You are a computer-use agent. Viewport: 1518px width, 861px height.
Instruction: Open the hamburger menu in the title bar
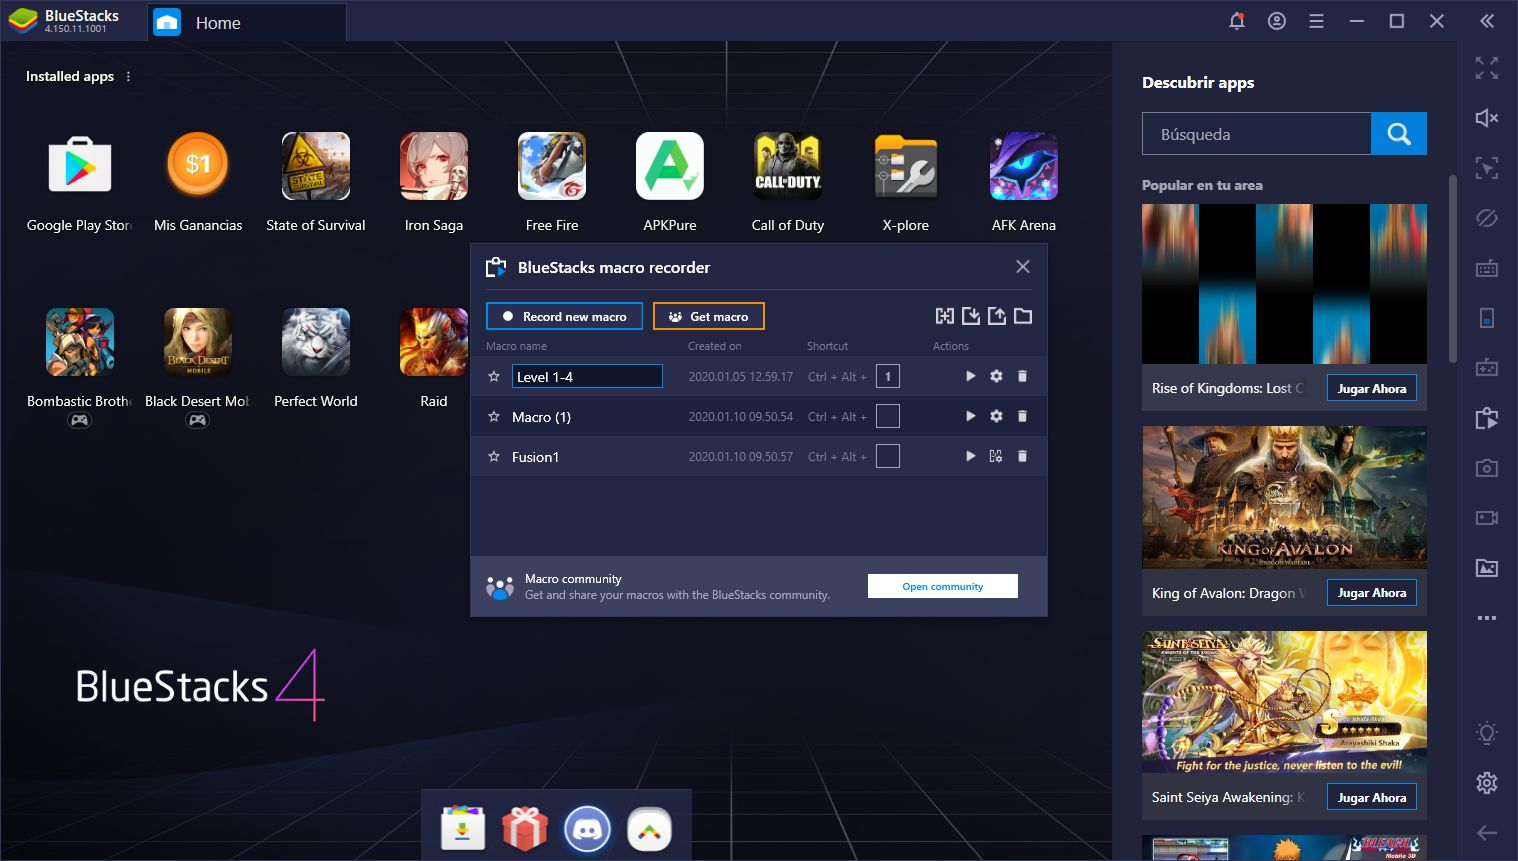1316,20
